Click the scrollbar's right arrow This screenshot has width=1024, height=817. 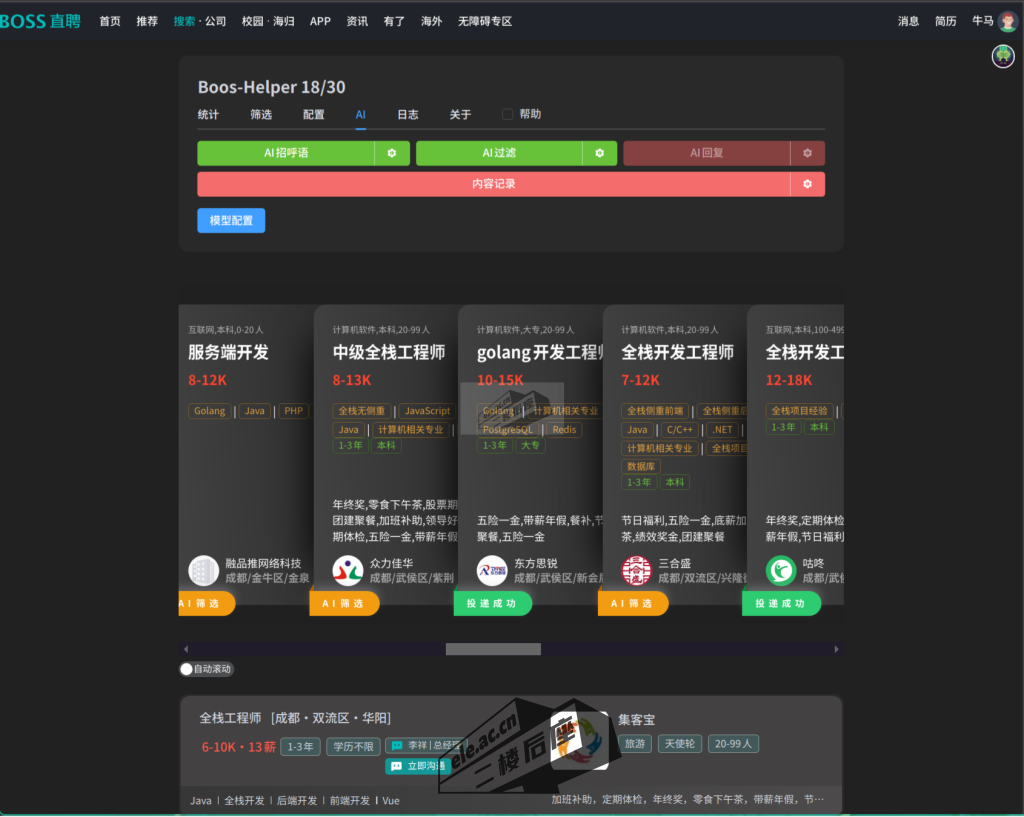(x=837, y=649)
